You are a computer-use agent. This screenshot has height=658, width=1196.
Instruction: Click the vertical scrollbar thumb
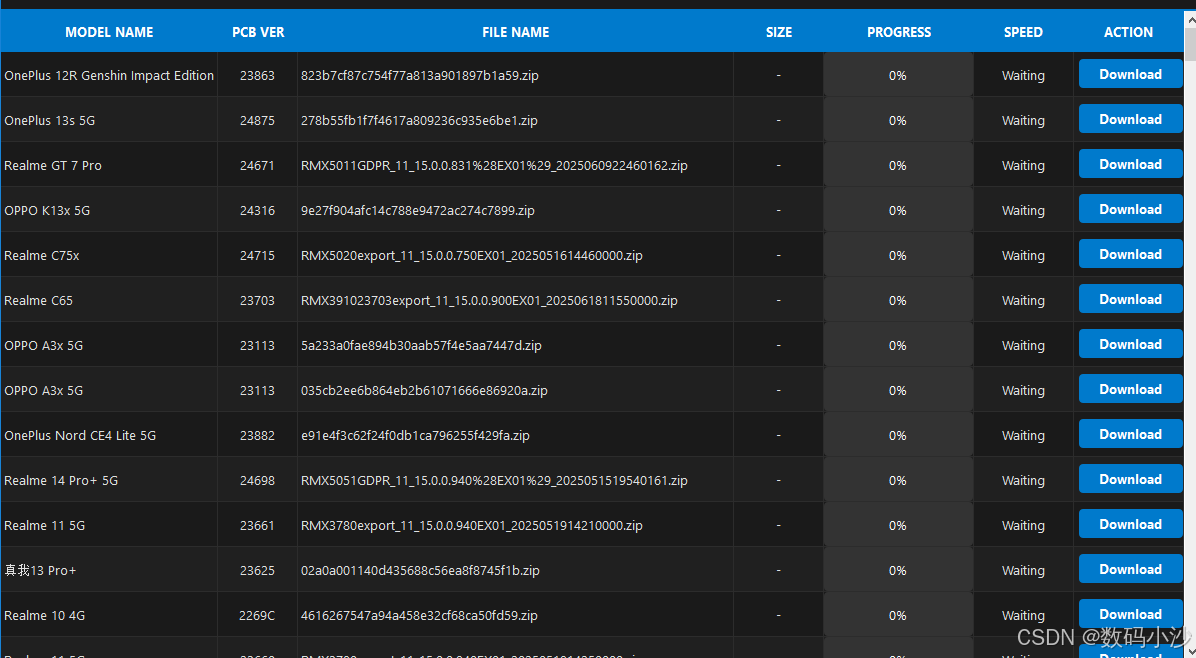(x=1190, y=44)
